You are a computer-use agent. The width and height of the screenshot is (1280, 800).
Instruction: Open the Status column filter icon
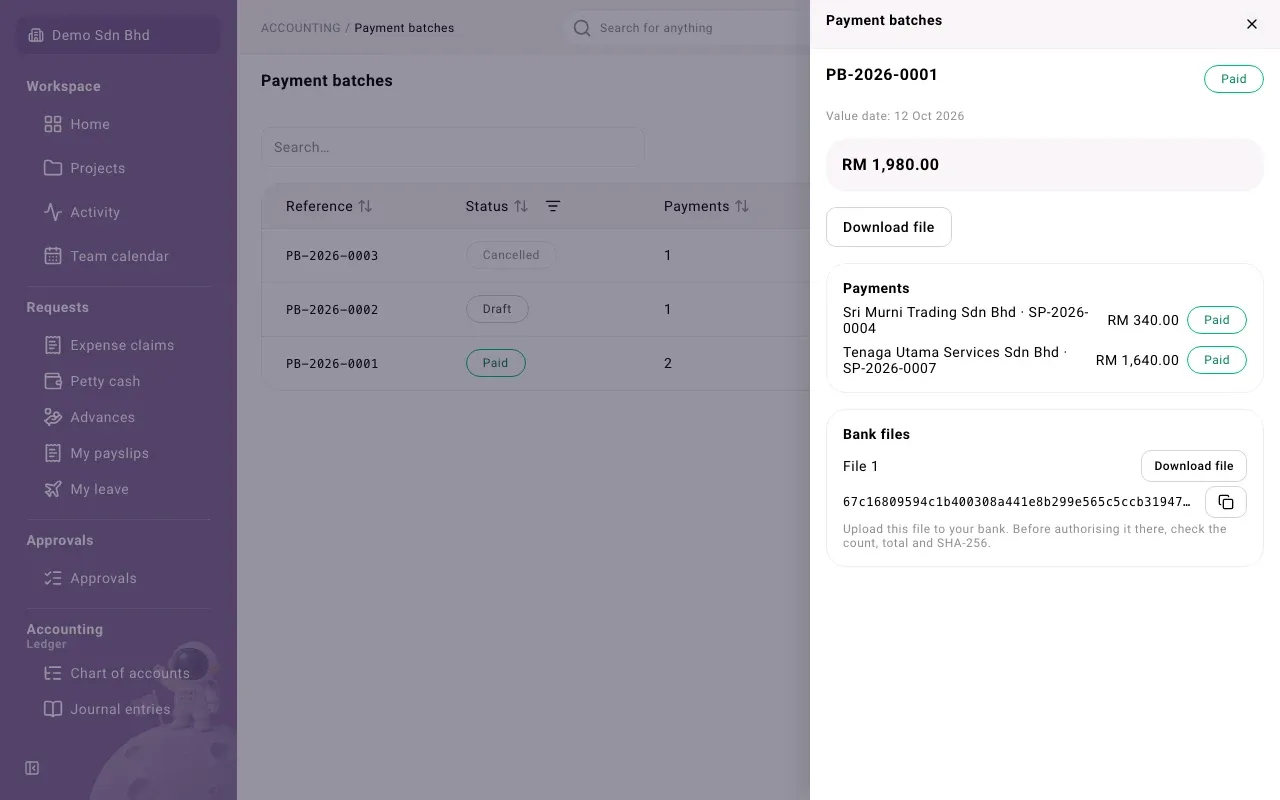[553, 206]
